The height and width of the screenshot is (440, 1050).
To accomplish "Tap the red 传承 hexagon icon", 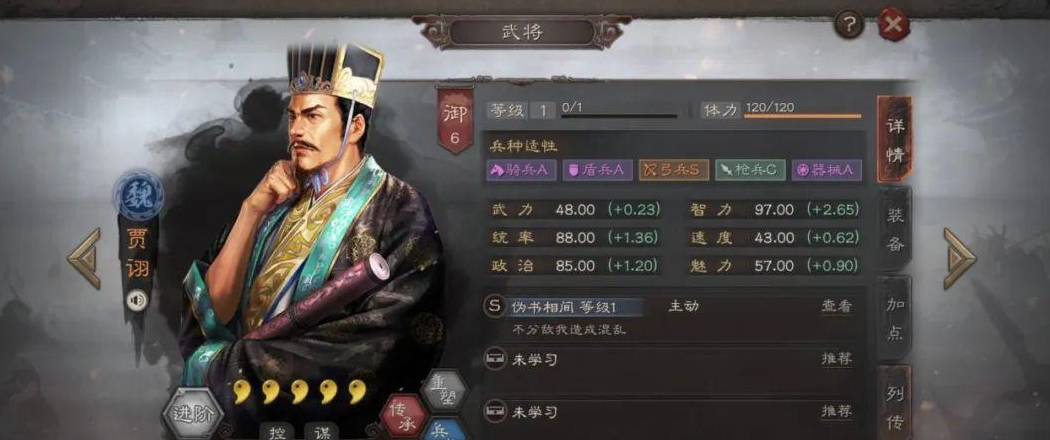I will pos(403,417).
